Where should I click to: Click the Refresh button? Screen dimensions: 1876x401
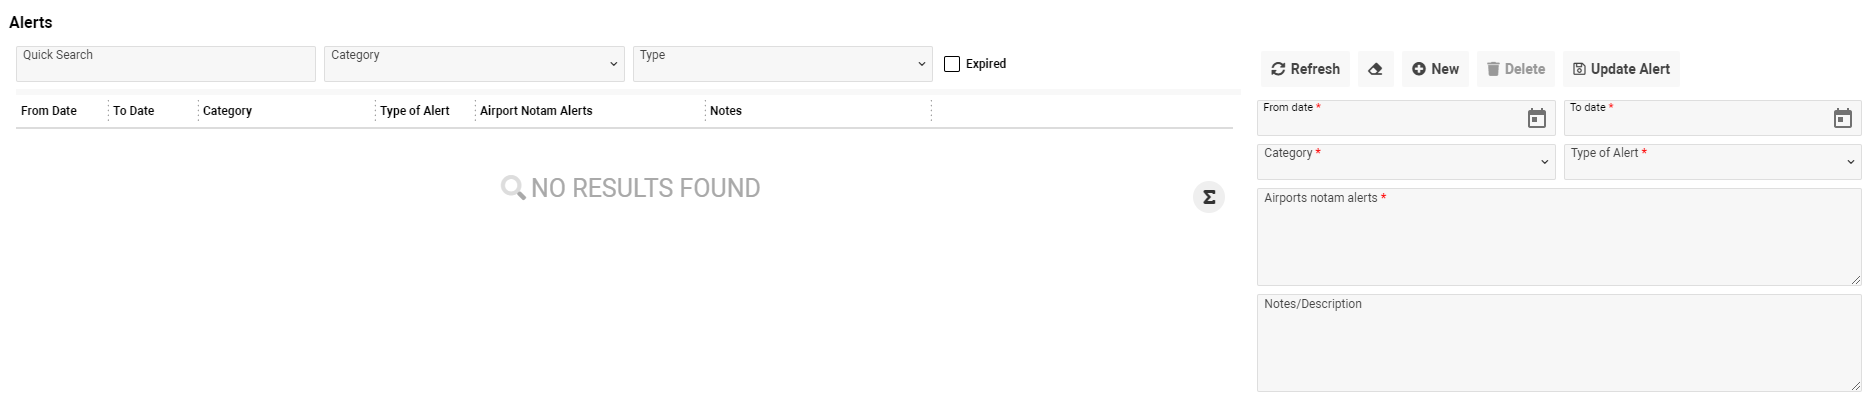click(x=1305, y=69)
